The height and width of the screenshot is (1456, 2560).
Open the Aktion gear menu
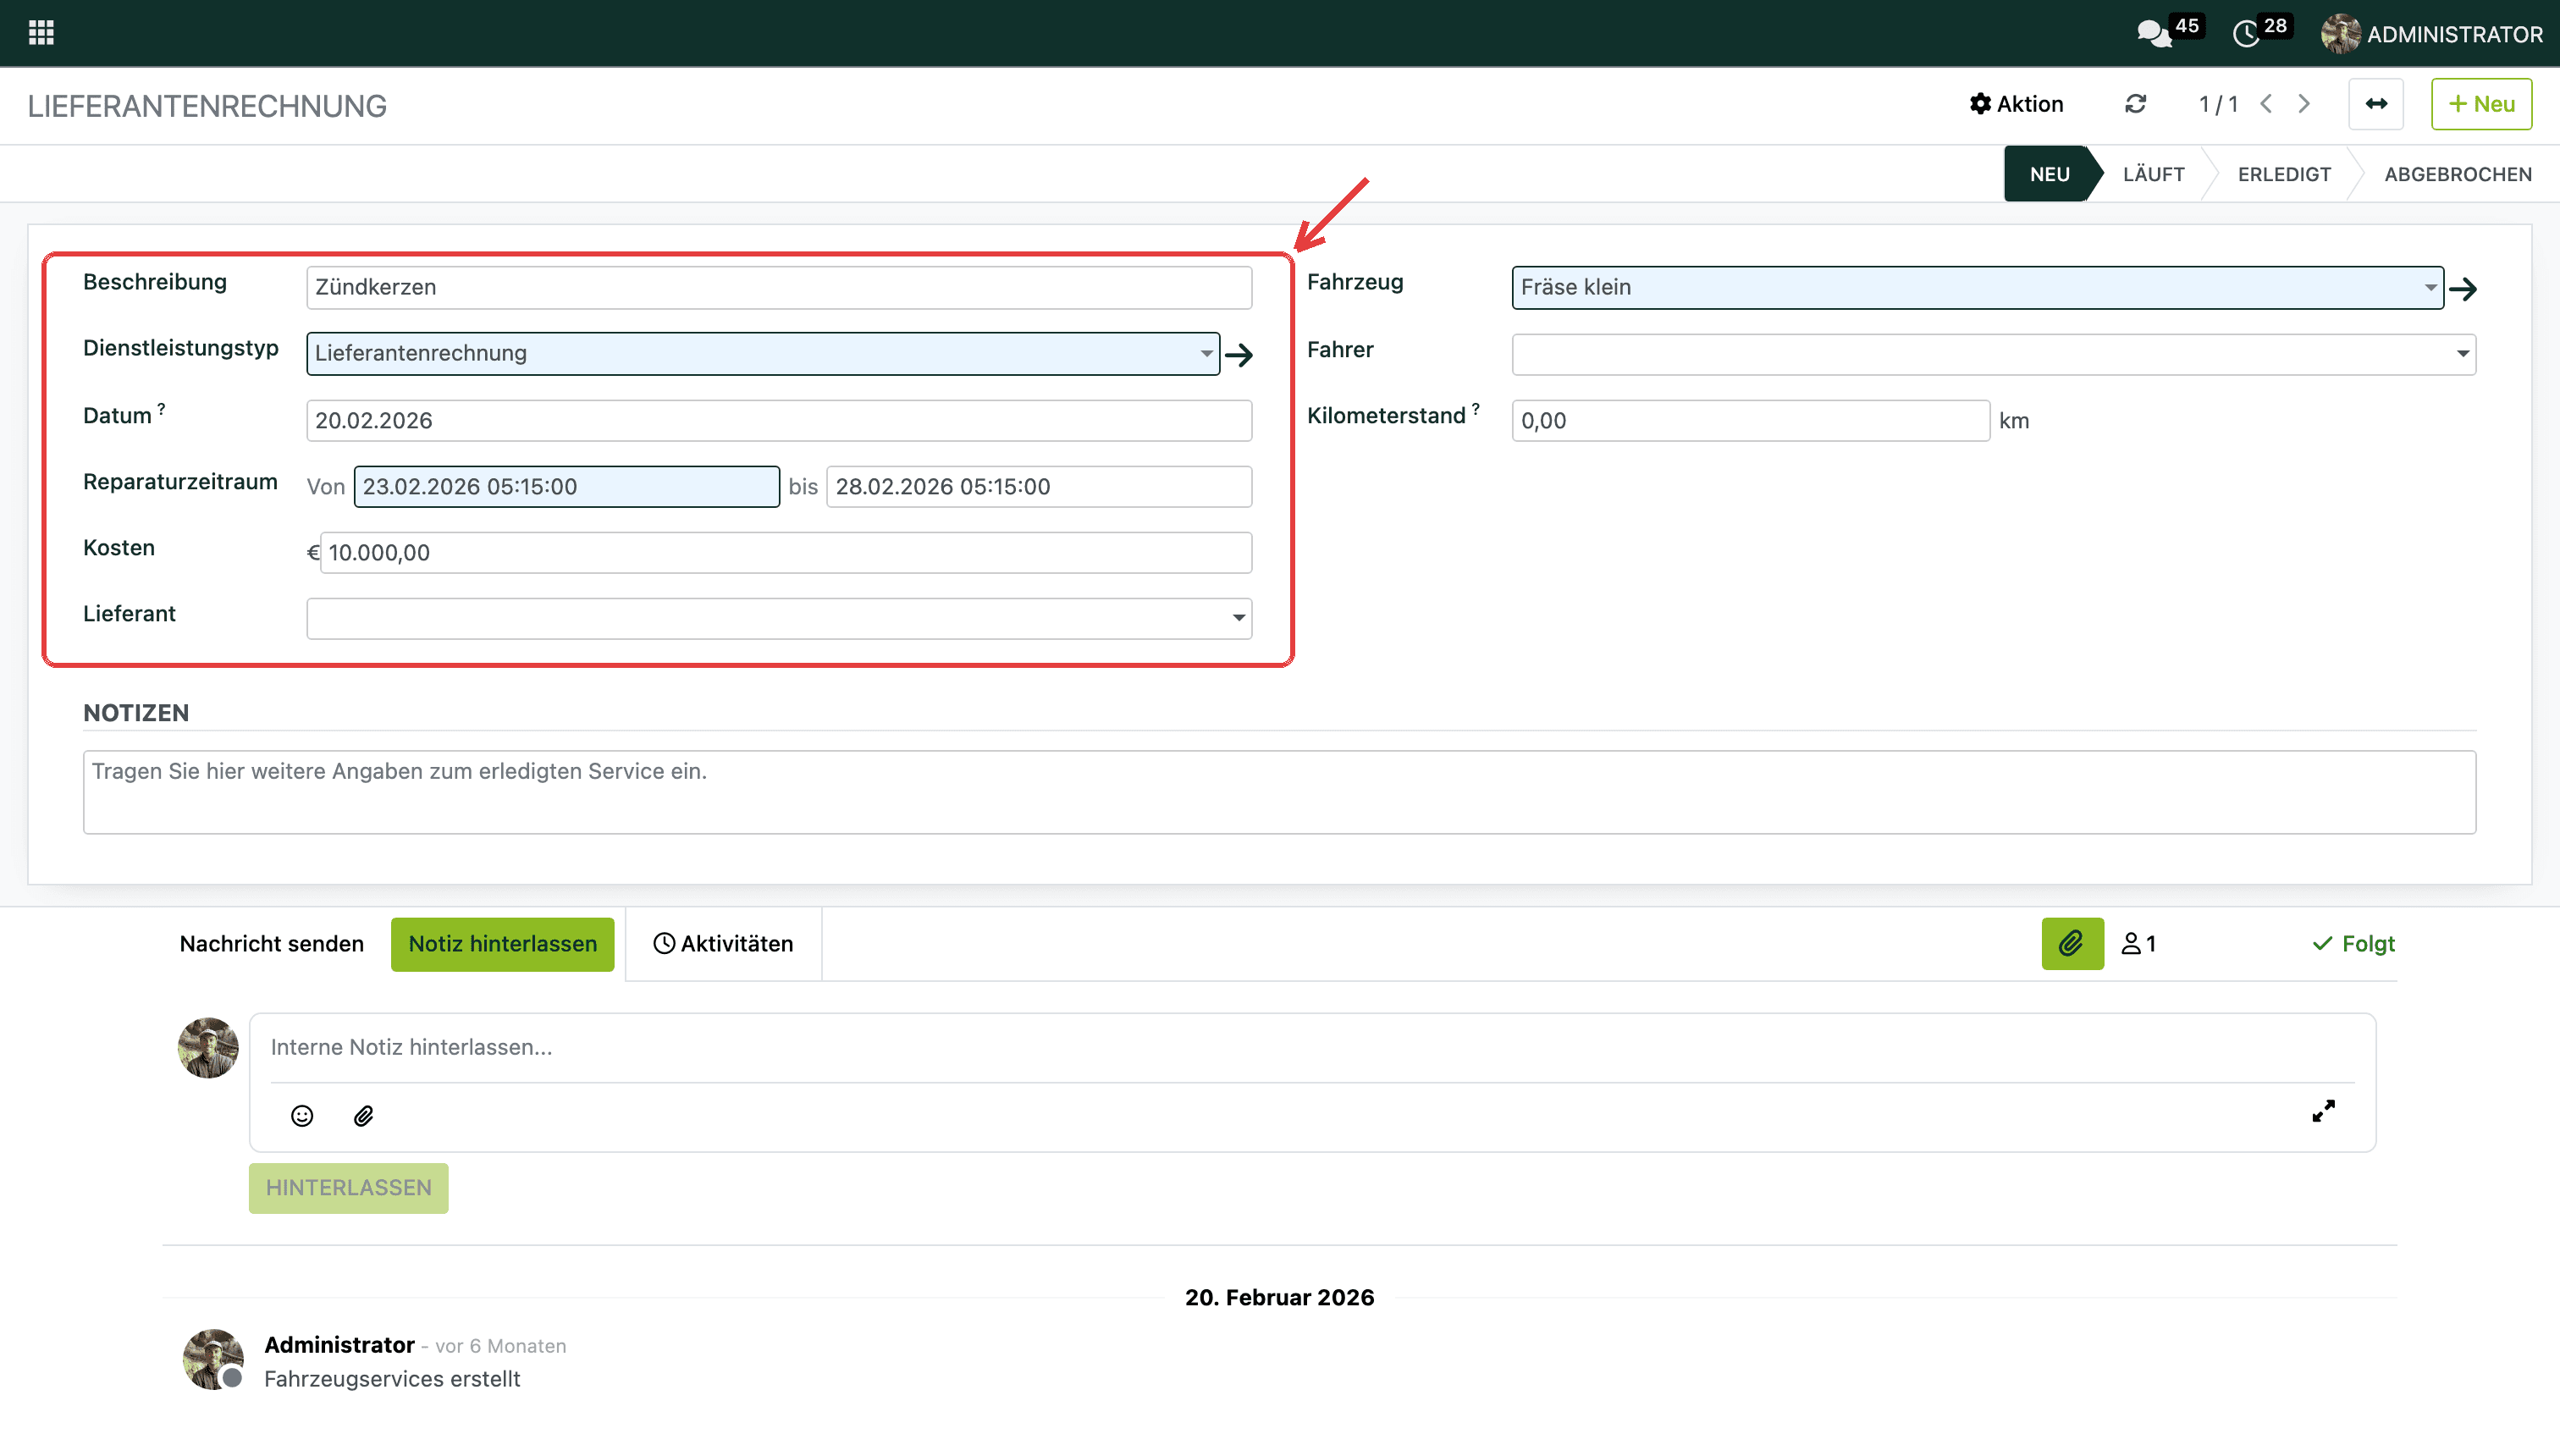point(2016,104)
